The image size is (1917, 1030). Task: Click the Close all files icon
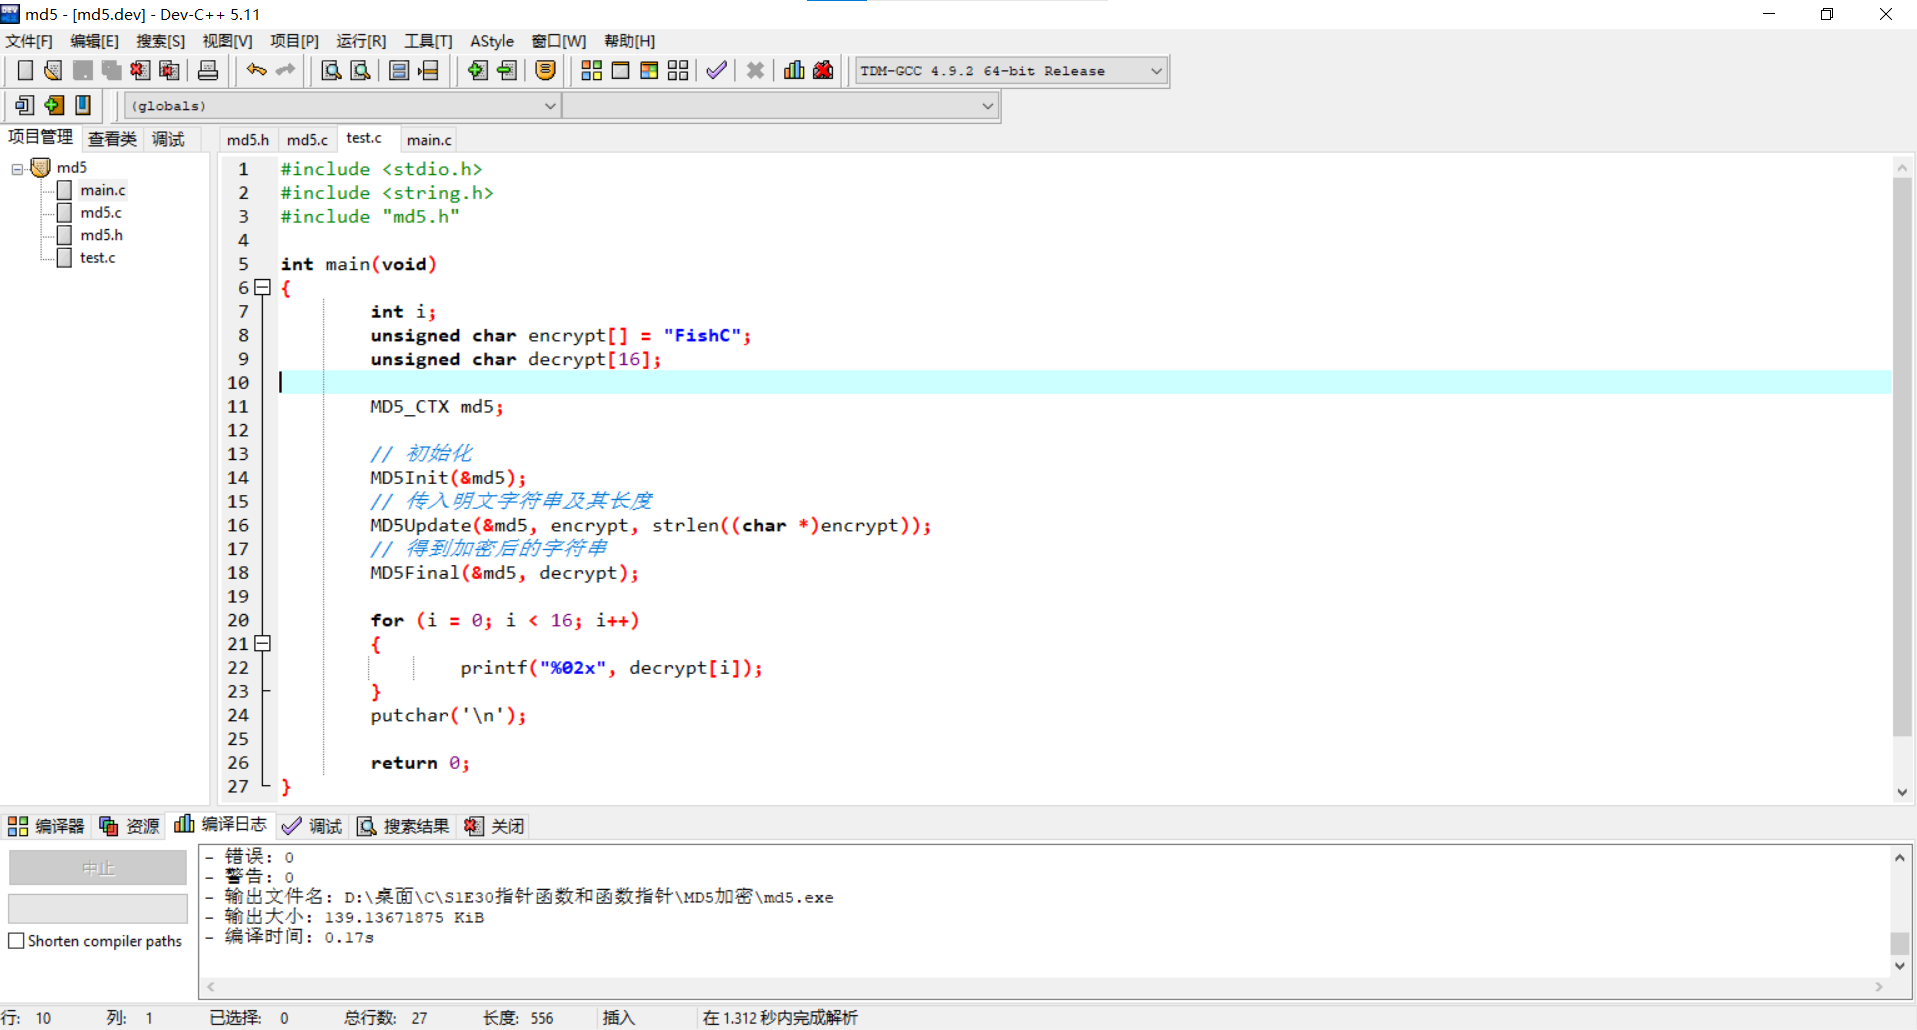169,70
